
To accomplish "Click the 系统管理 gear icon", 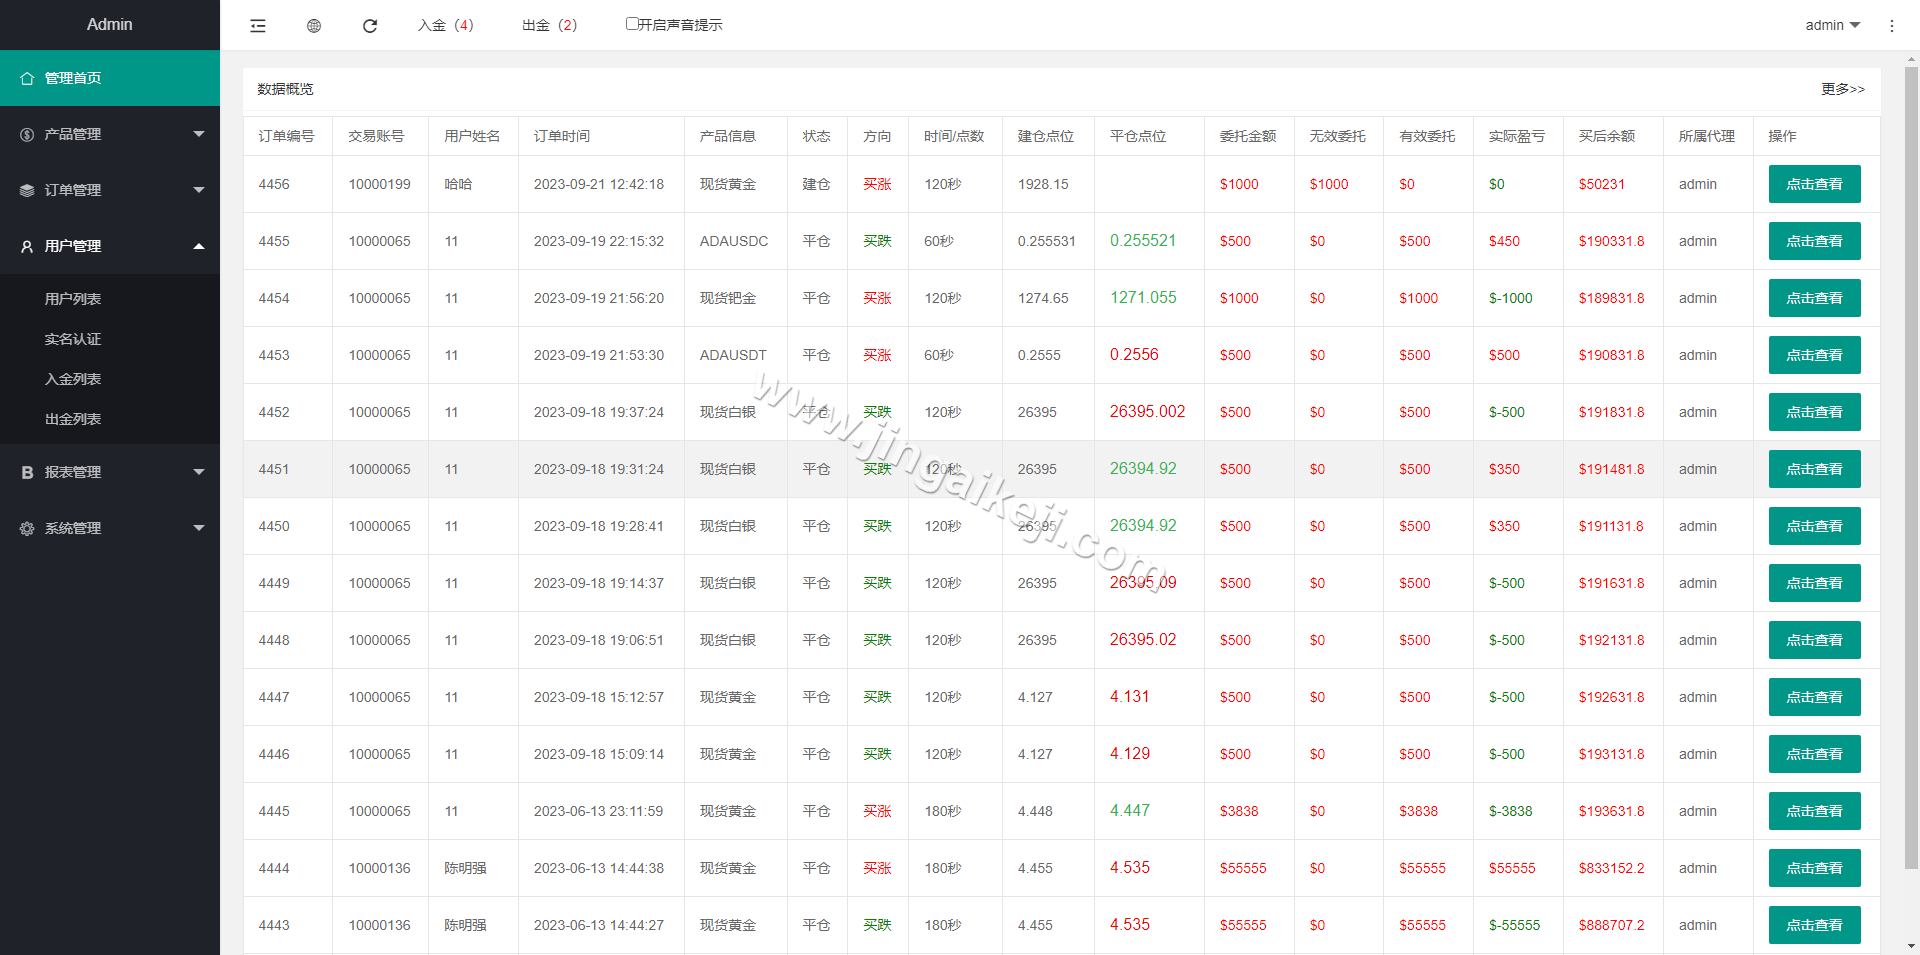I will (x=27, y=528).
